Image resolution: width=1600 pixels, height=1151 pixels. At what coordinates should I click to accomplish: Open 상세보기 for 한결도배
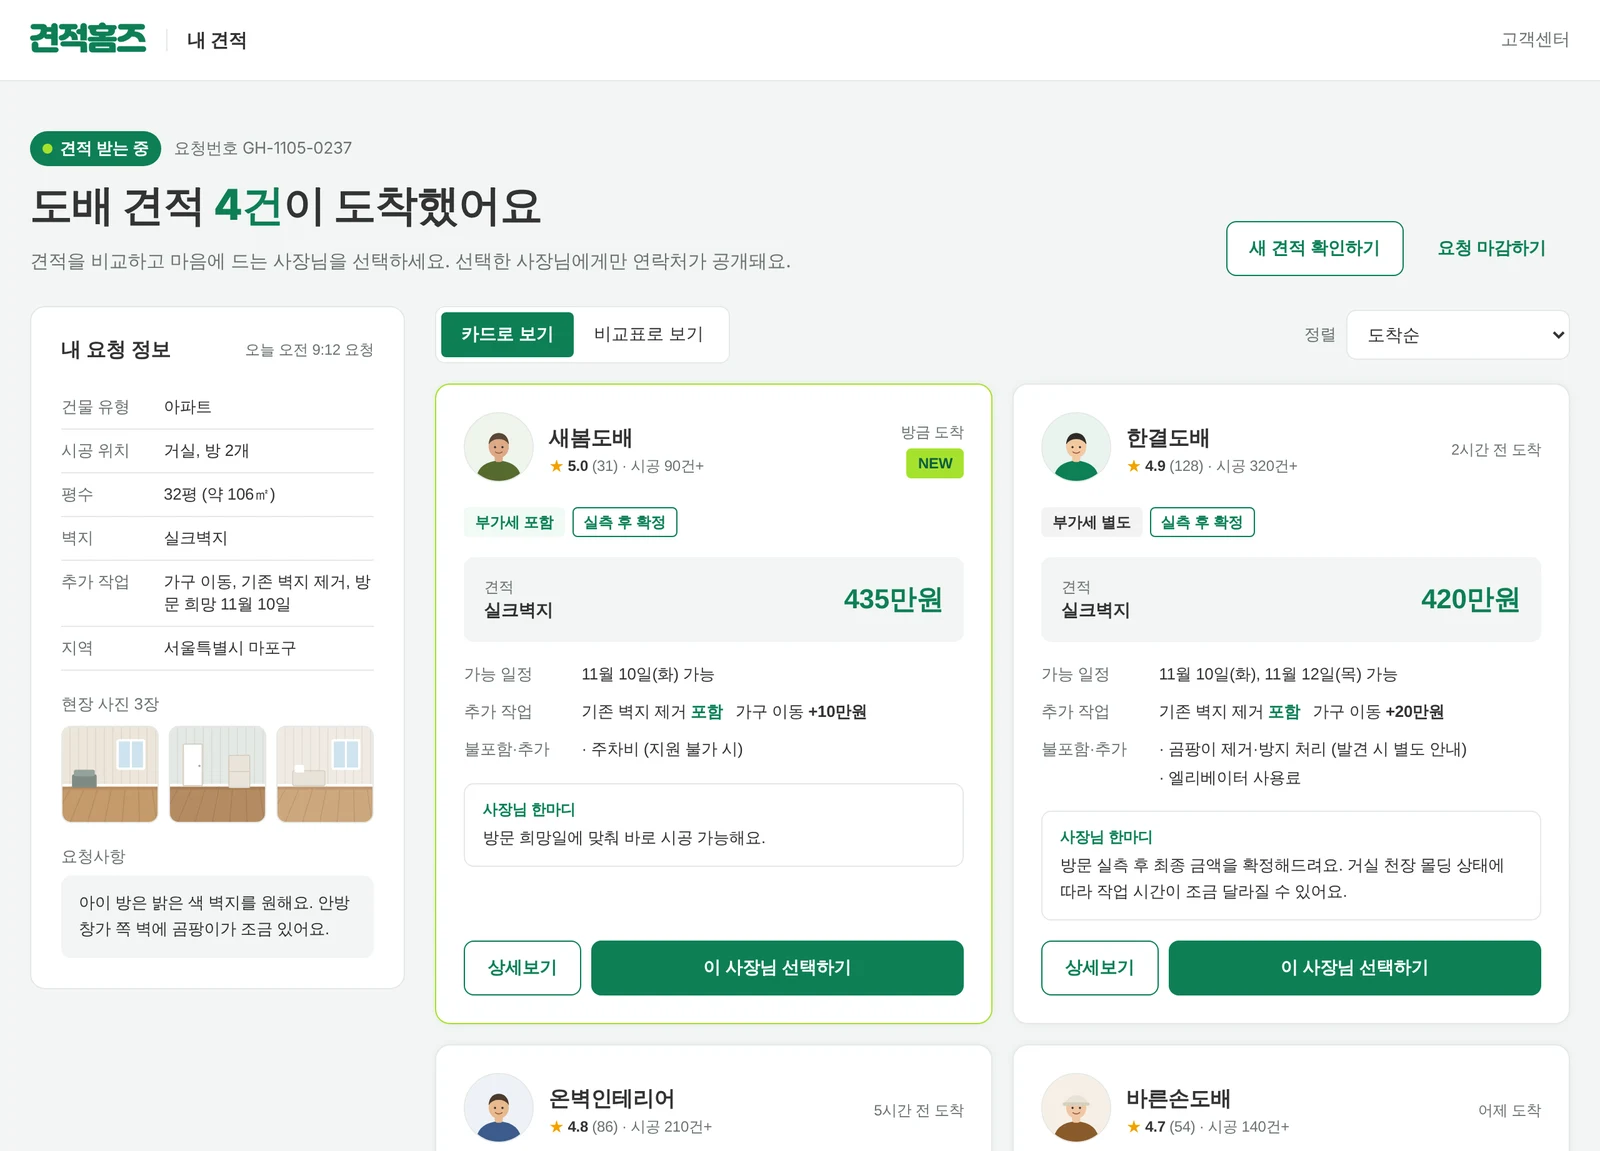tap(1099, 968)
